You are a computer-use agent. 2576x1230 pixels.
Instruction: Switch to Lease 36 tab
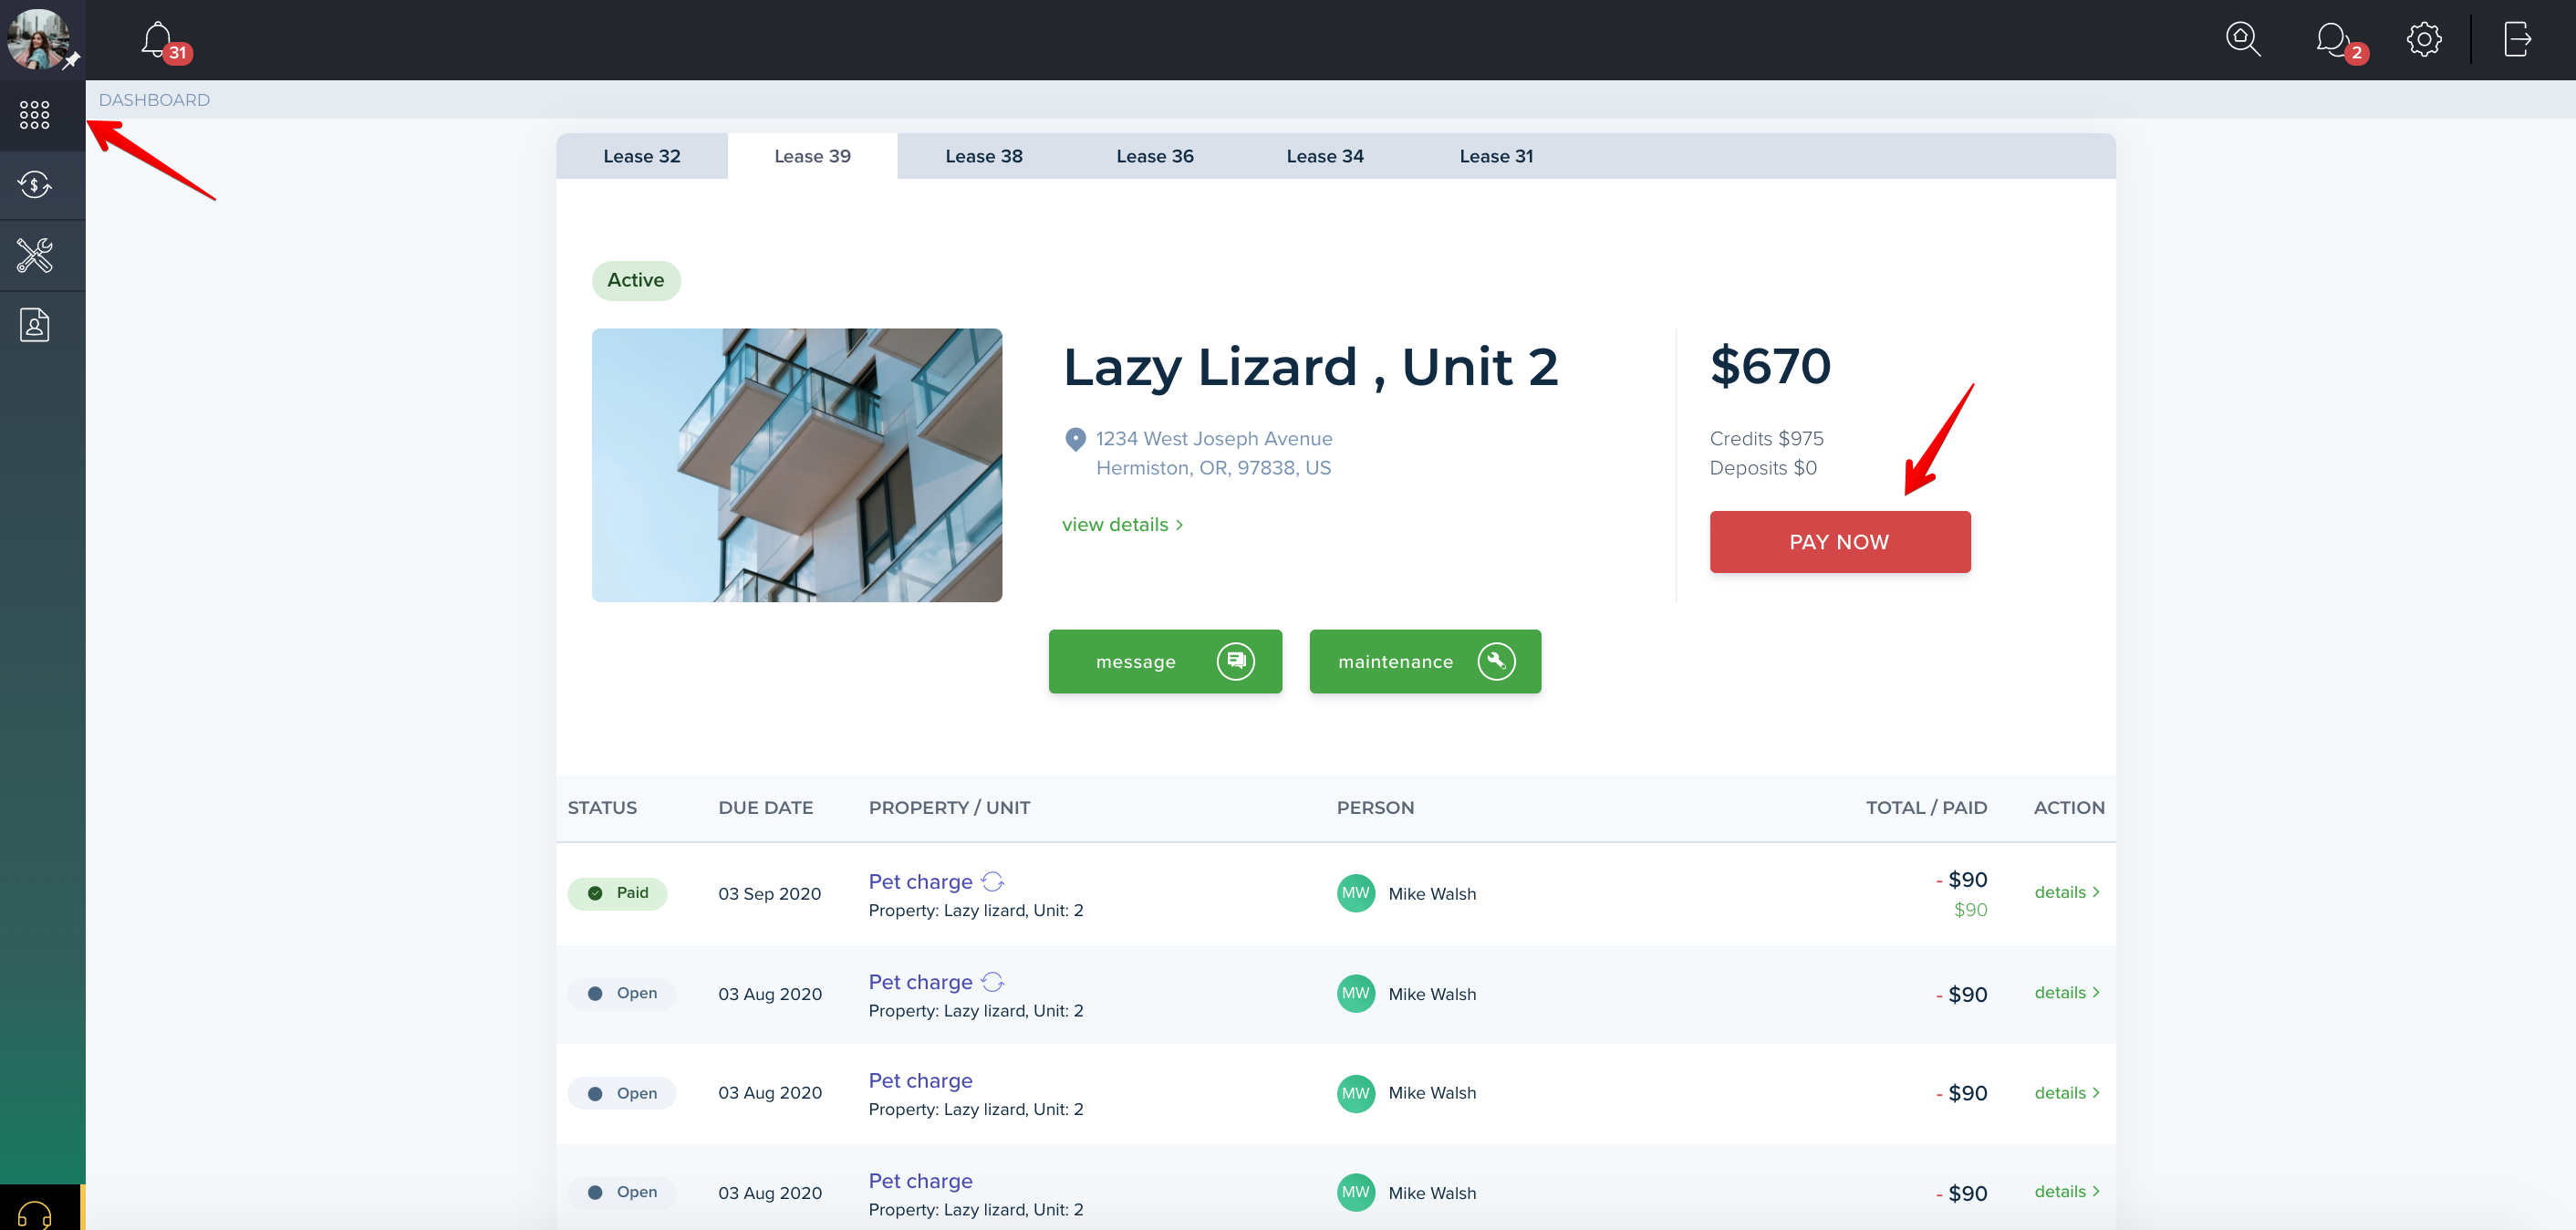[1154, 156]
